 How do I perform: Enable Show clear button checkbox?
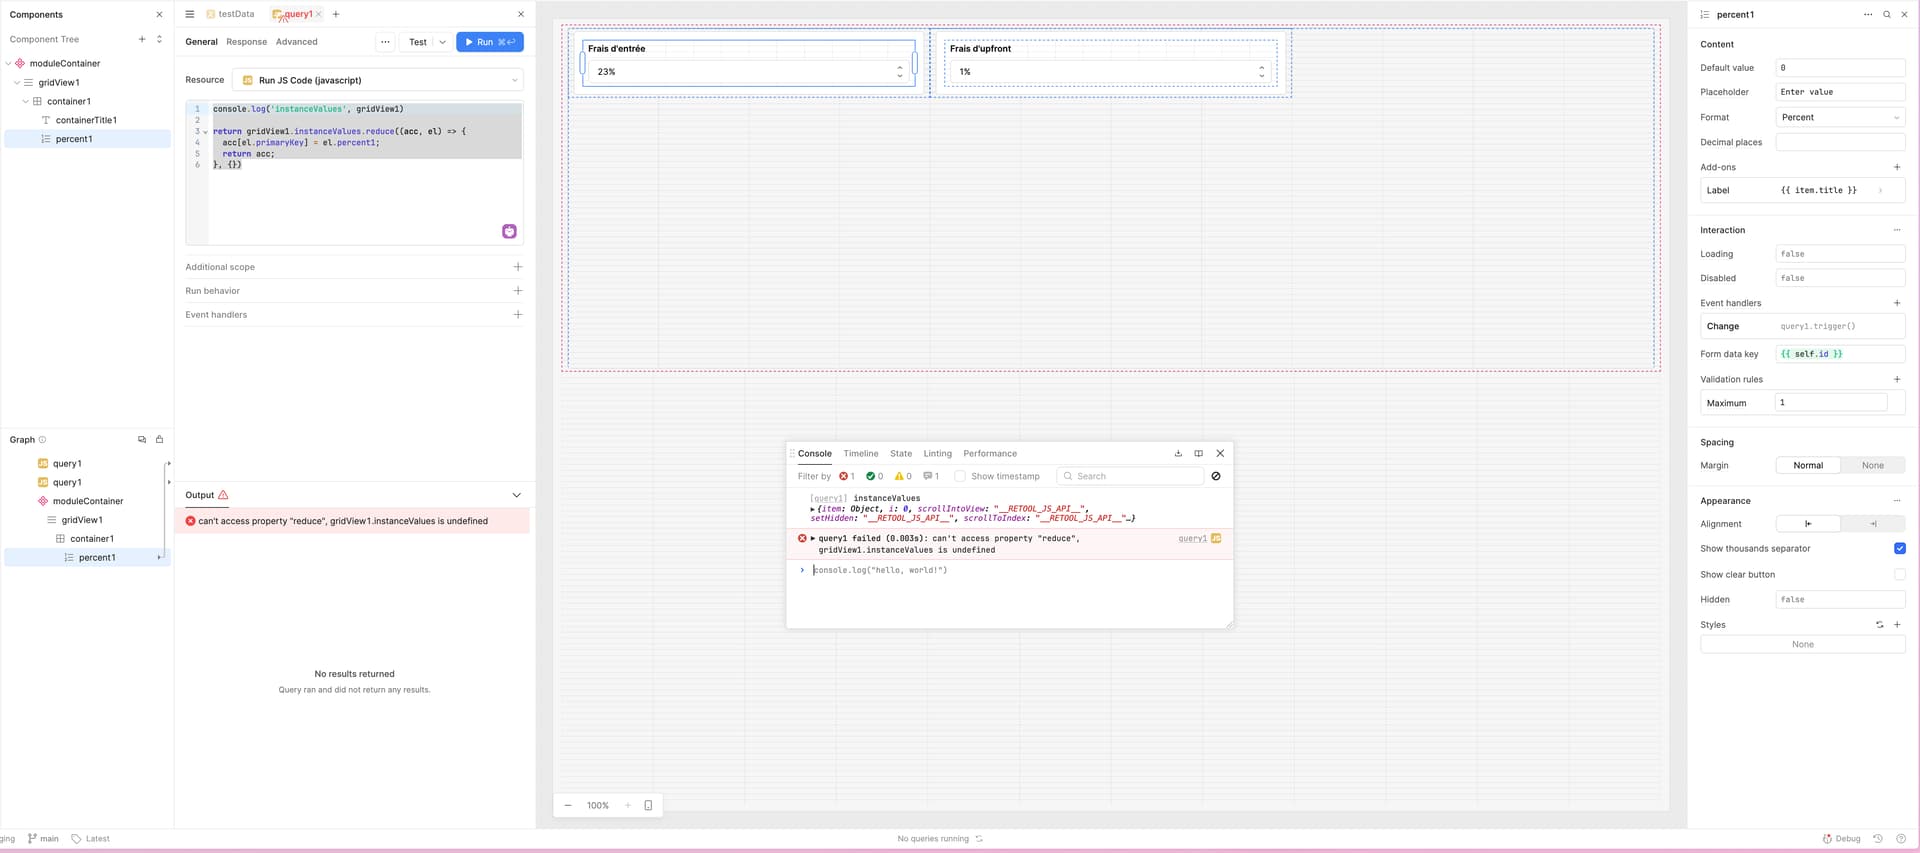tap(1899, 575)
